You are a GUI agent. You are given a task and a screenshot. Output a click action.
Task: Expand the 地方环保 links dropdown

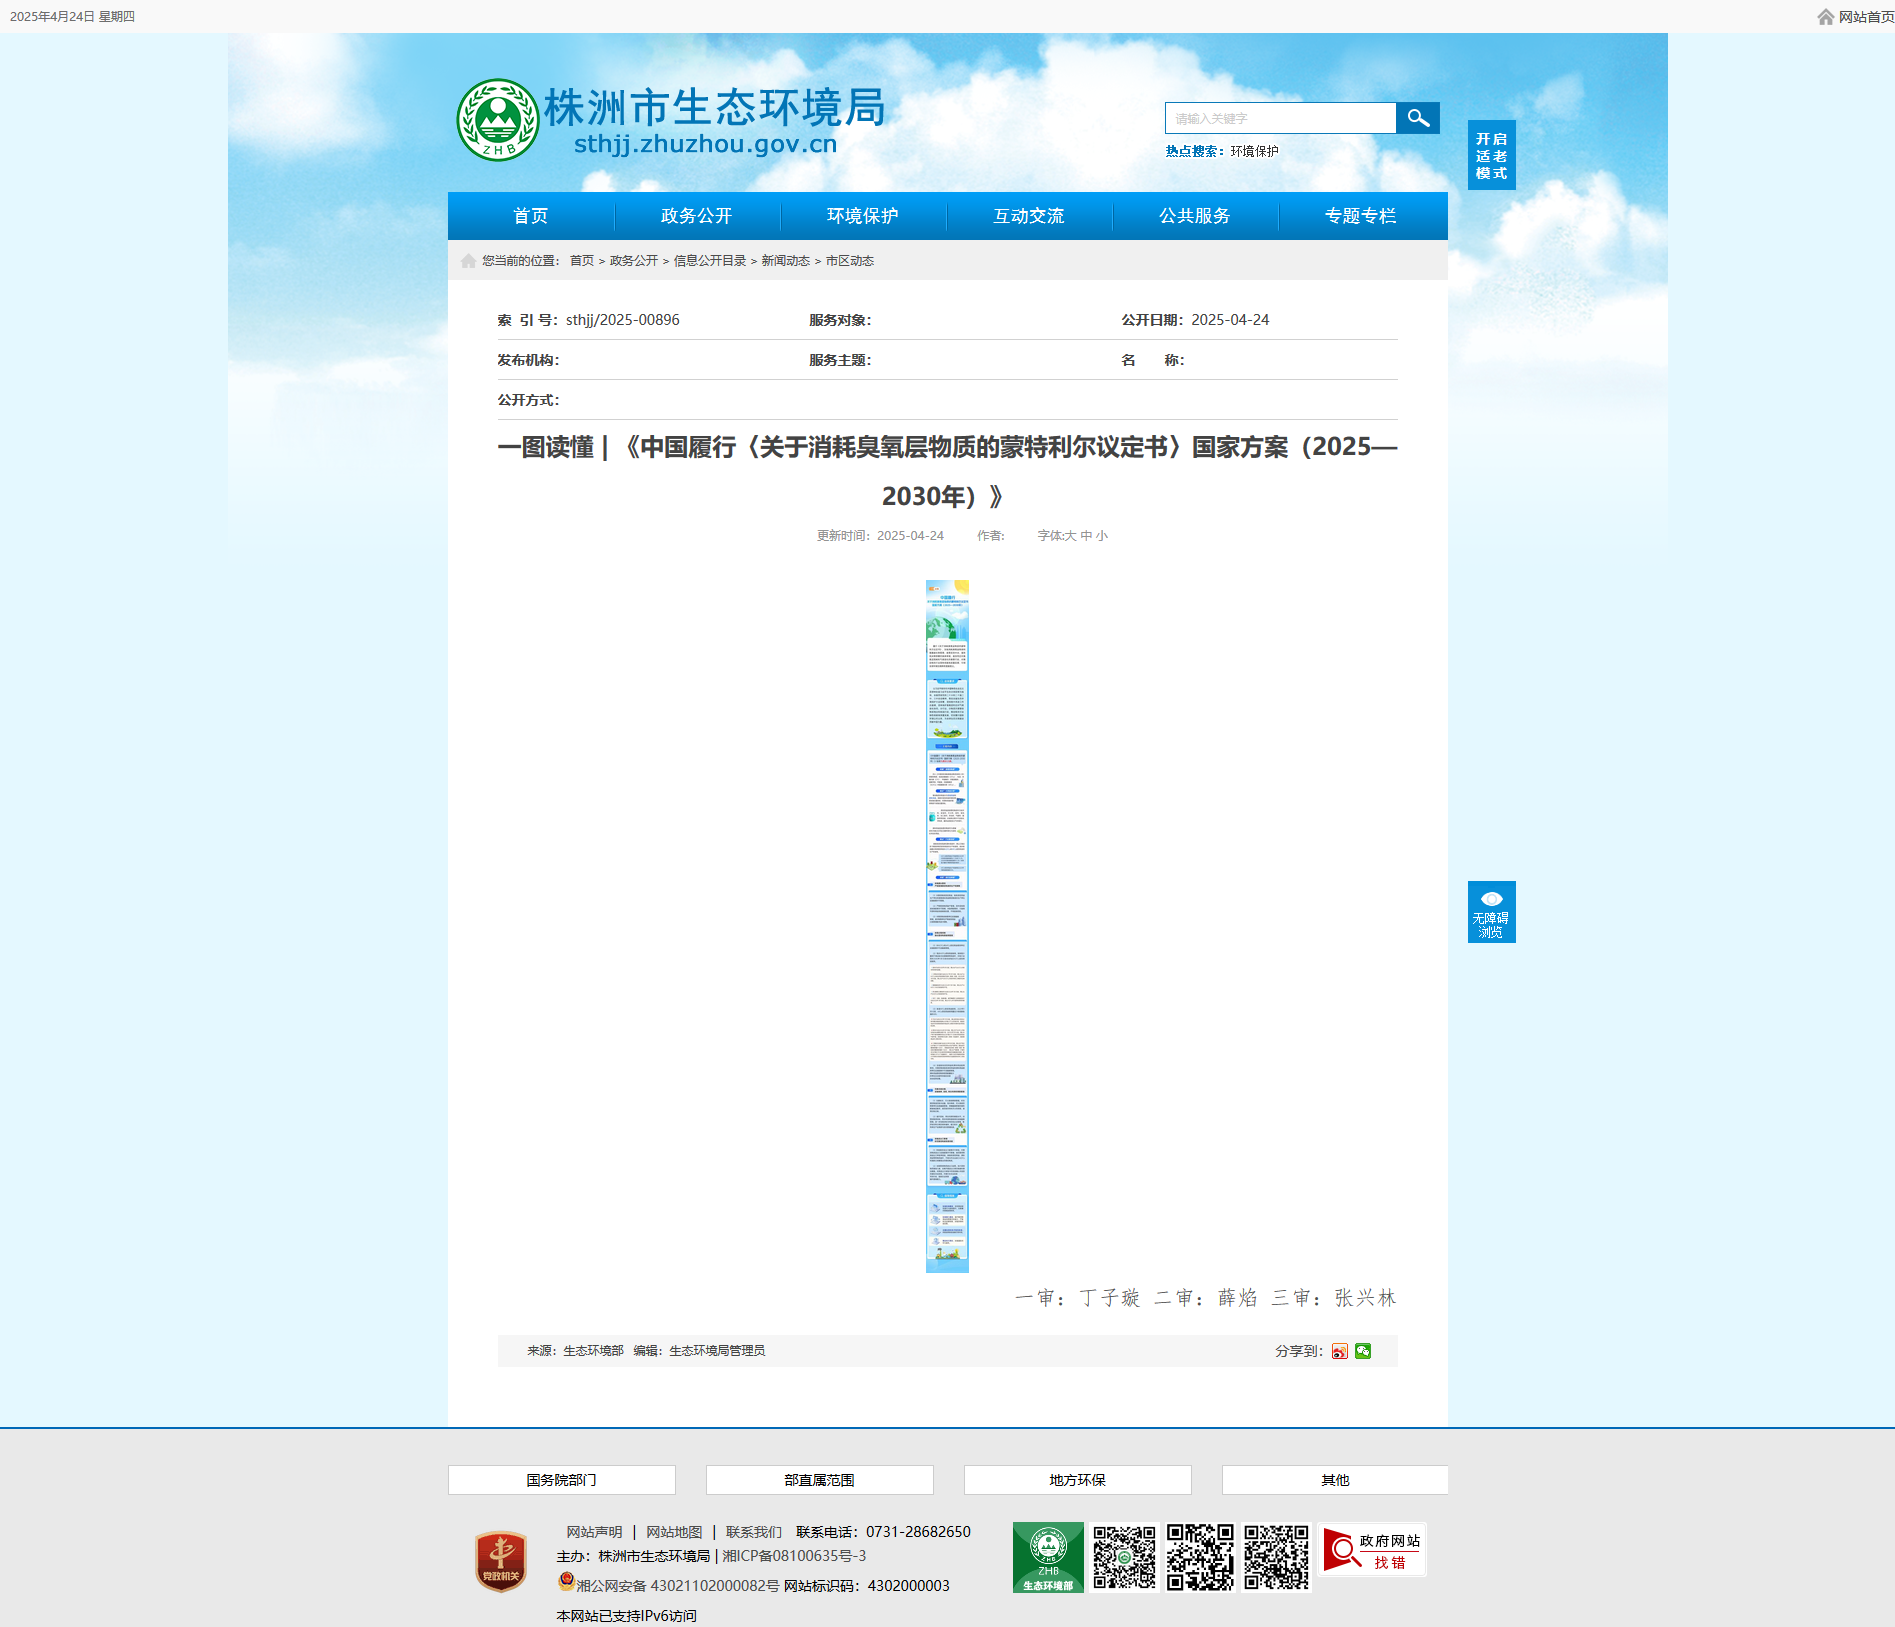coord(1077,1480)
